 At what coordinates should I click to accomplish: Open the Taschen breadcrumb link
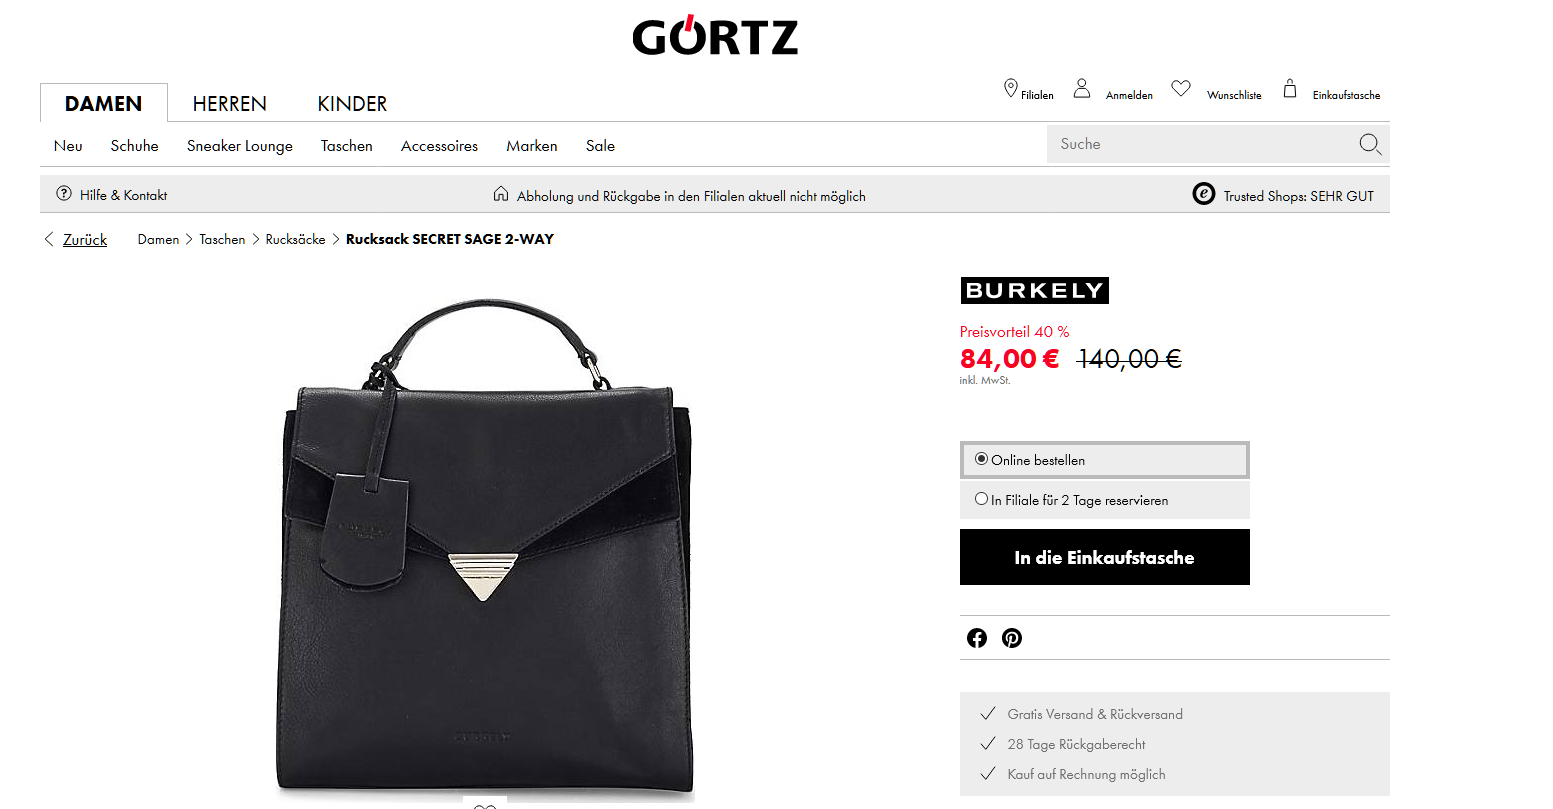pyautogui.click(x=222, y=239)
